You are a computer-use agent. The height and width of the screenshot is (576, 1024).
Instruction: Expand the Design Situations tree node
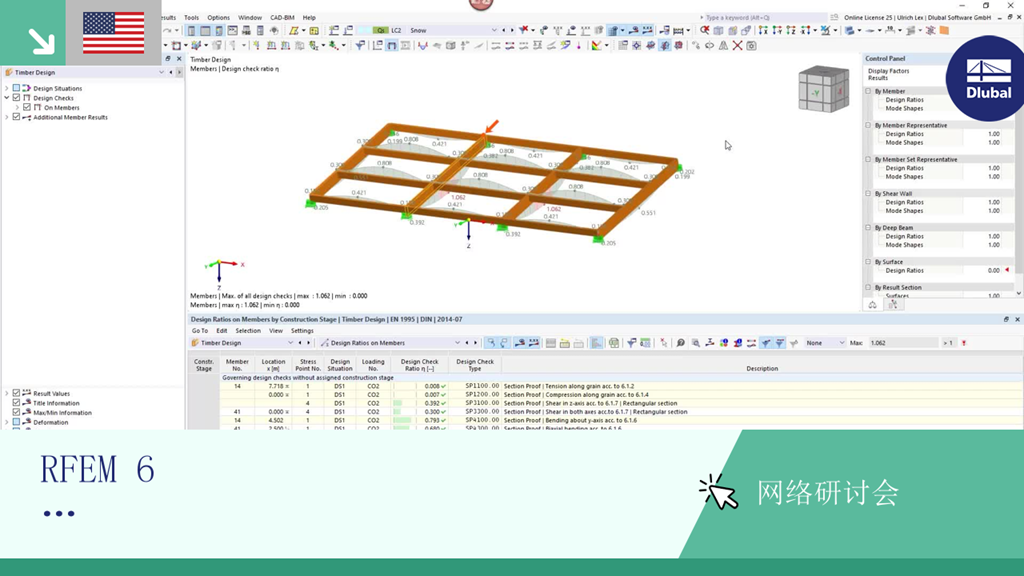pyautogui.click(x=7, y=88)
